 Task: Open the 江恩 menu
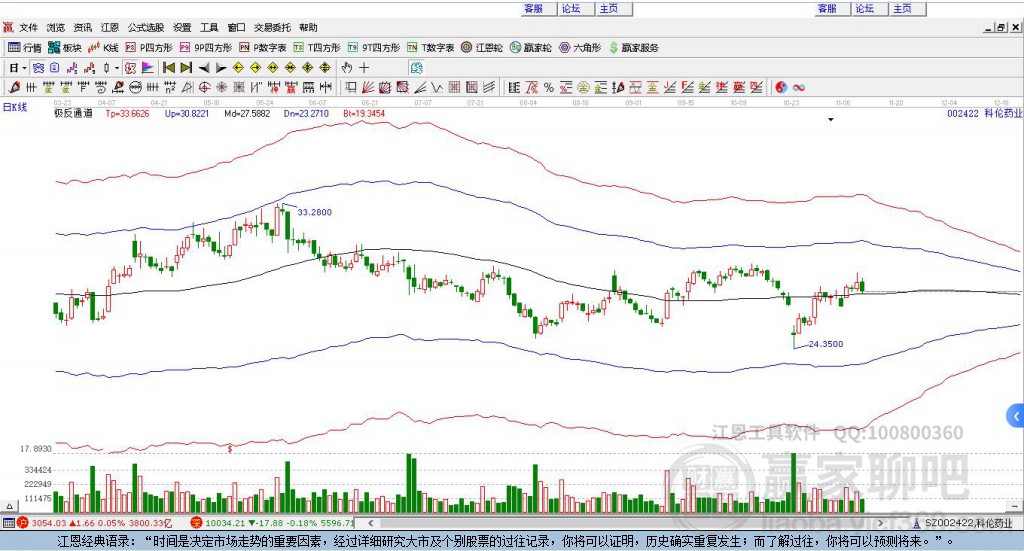tap(110, 27)
